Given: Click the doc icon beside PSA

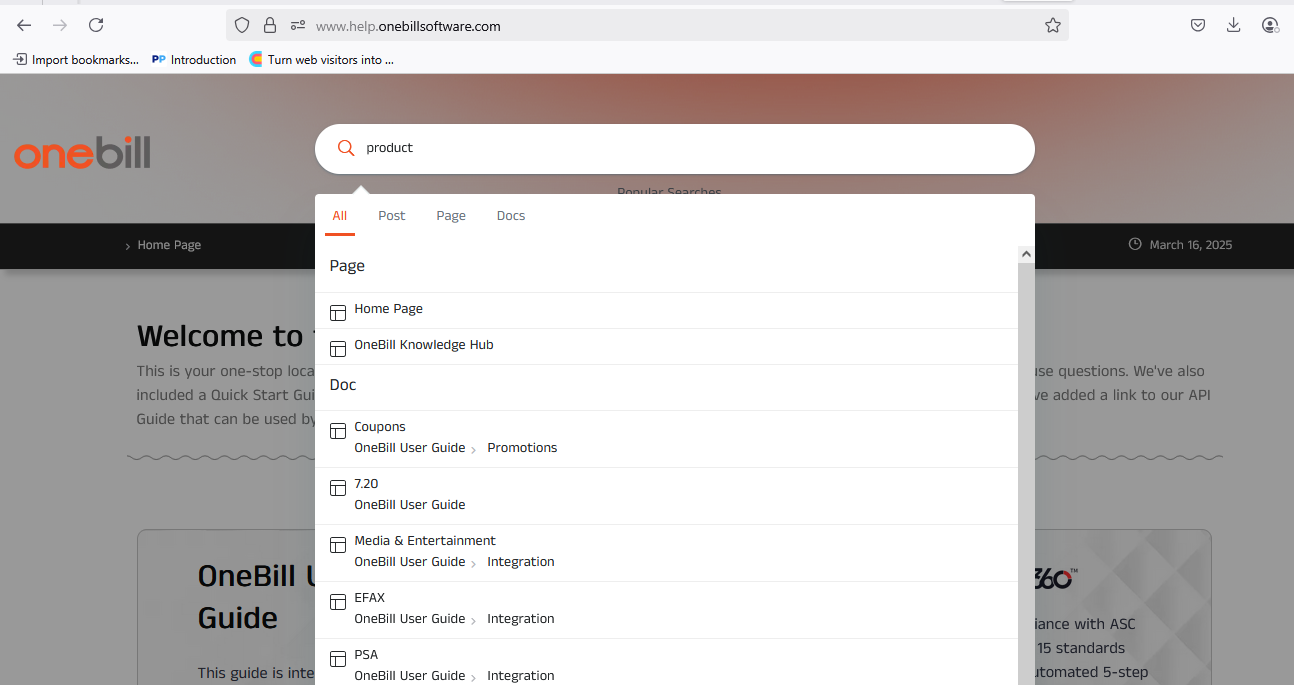Looking at the screenshot, I should (x=338, y=658).
